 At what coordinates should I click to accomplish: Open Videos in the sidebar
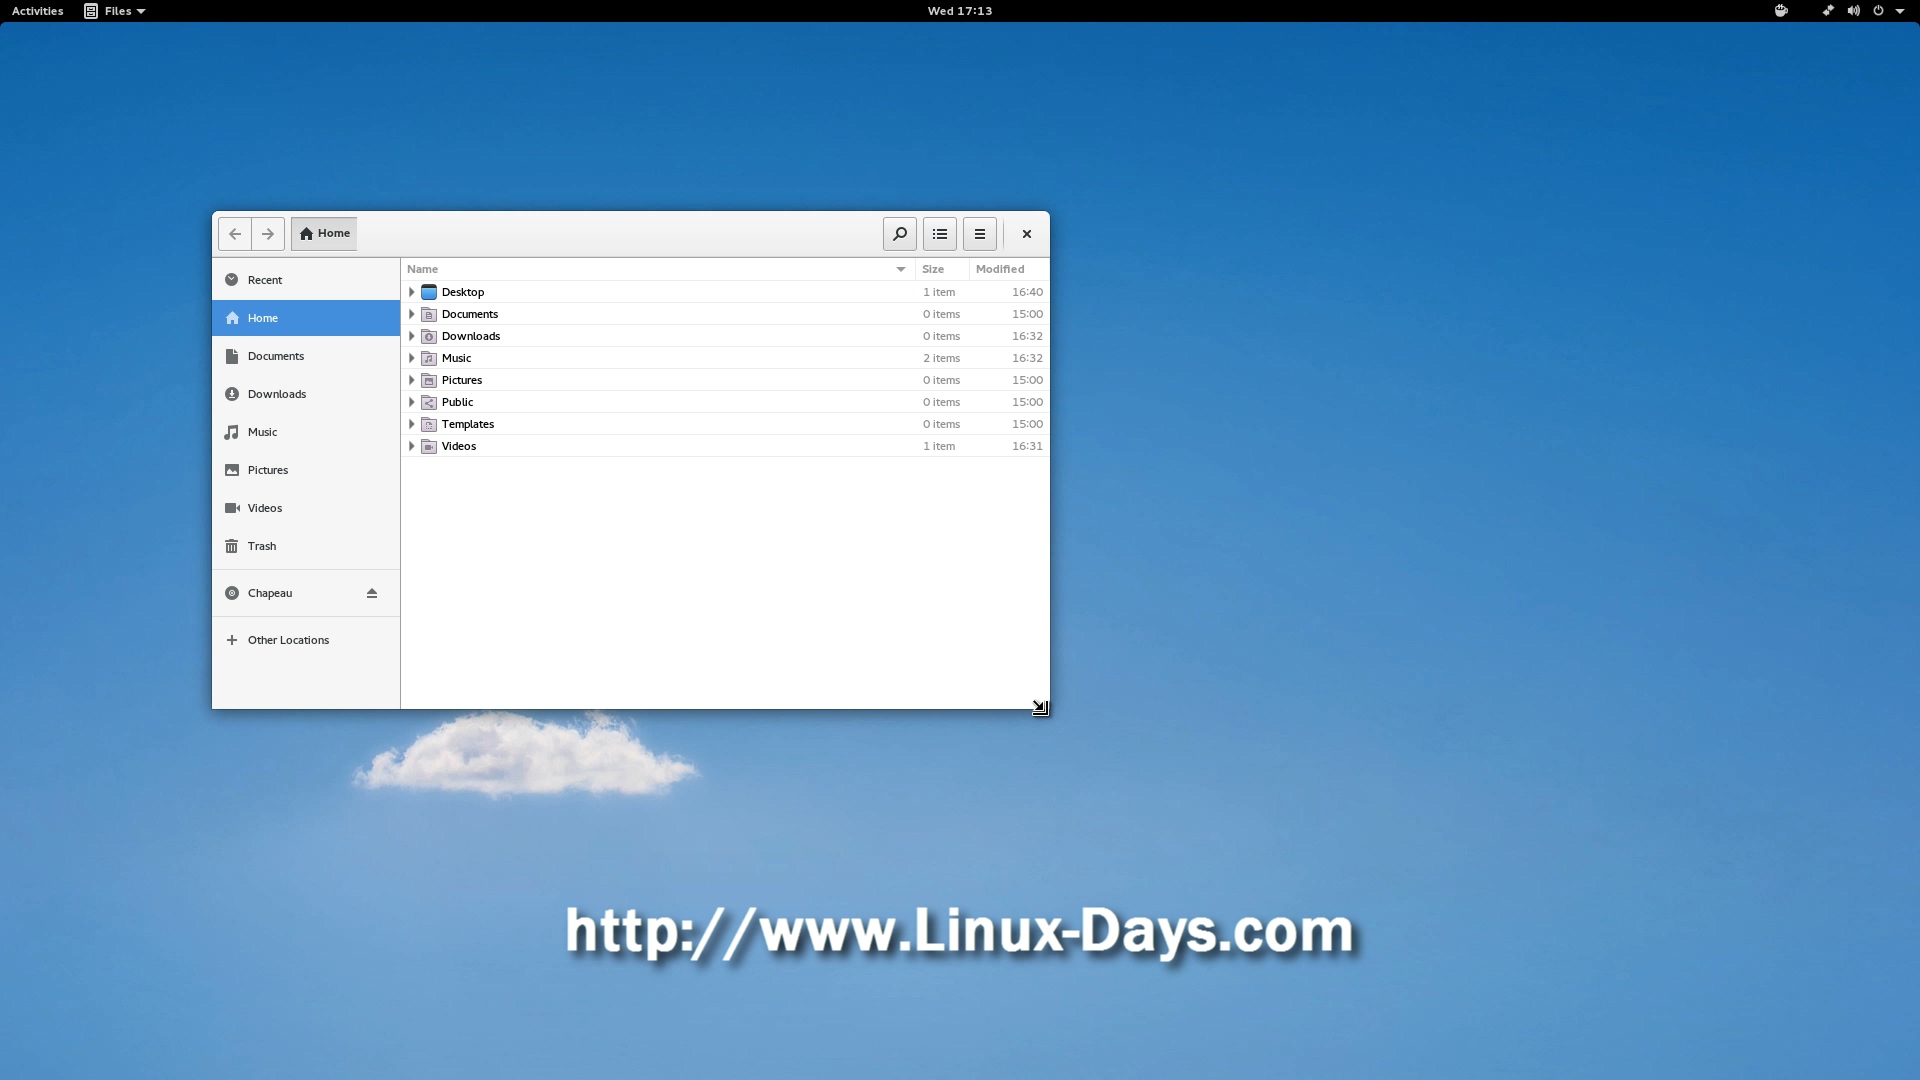pos(306,508)
